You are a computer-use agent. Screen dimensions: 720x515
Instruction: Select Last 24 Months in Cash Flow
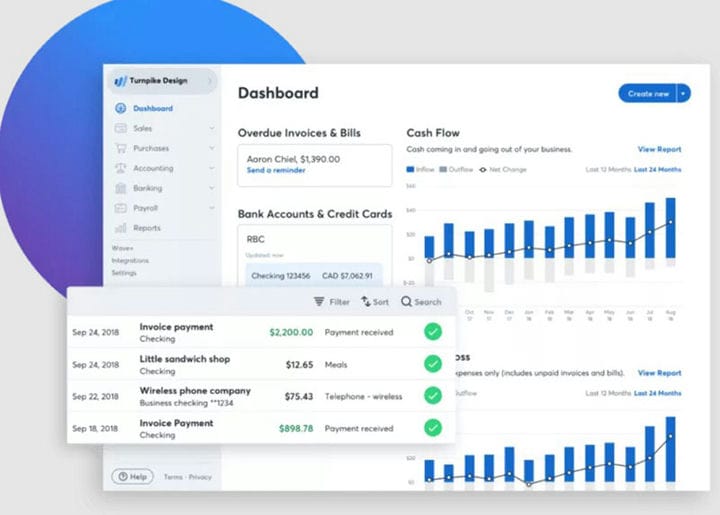pyautogui.click(x=658, y=169)
